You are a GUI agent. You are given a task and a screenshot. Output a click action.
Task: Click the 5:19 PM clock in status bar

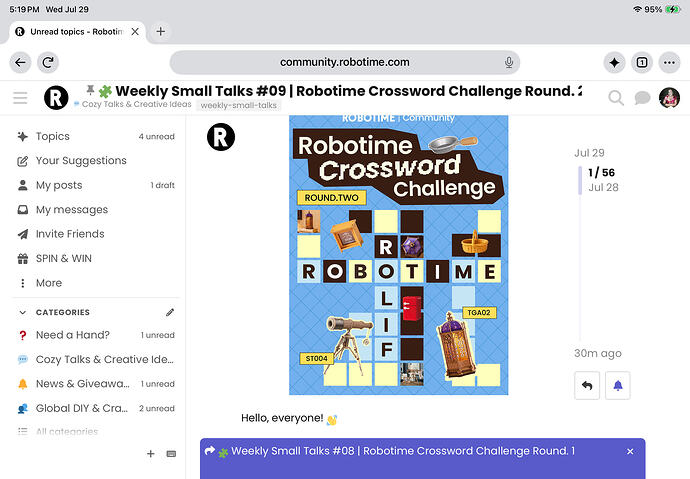point(24,9)
